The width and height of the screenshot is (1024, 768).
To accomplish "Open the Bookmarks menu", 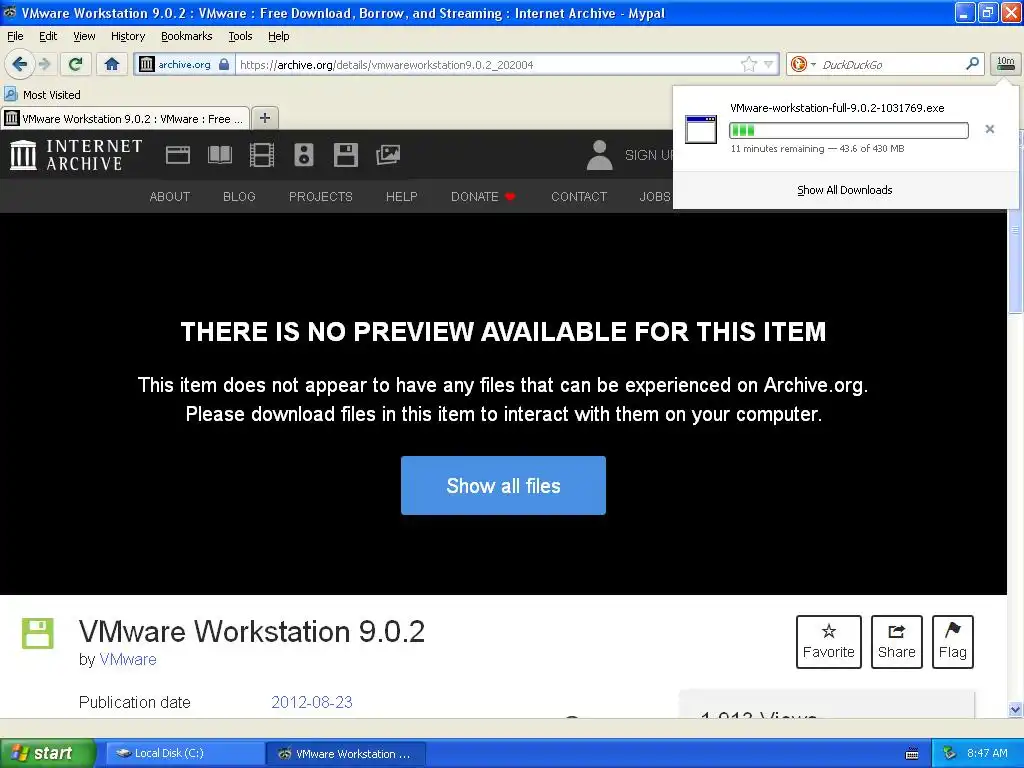I will (187, 36).
